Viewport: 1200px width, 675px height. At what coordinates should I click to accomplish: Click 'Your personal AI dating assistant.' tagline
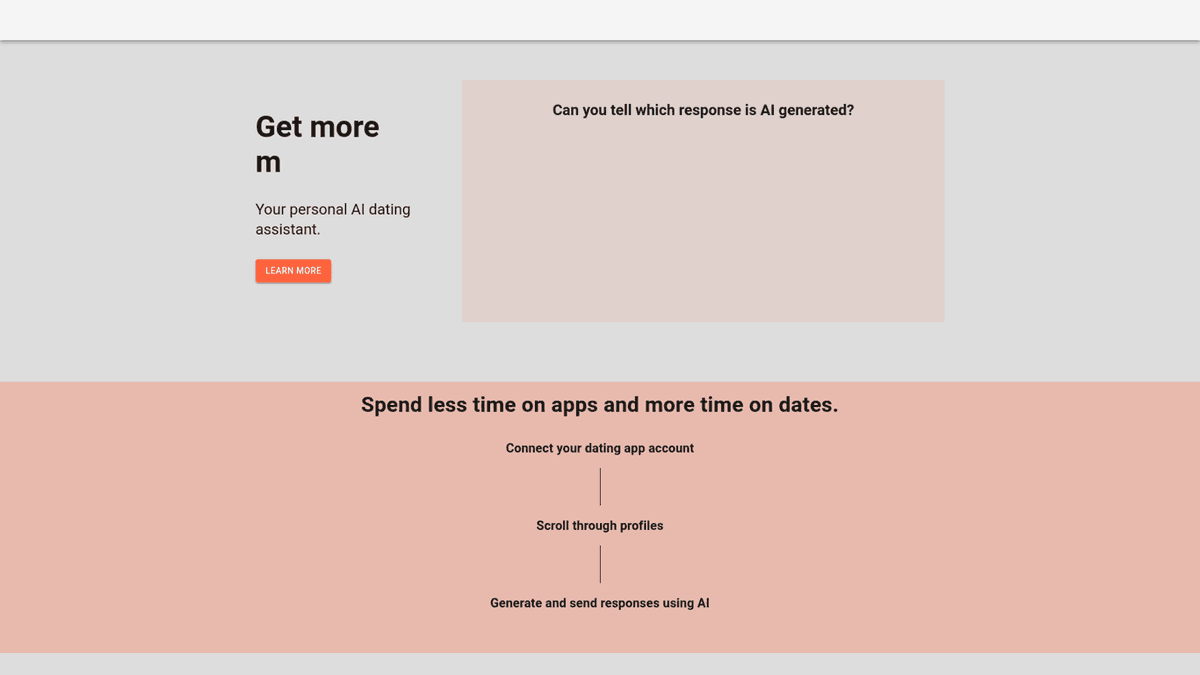click(x=333, y=219)
